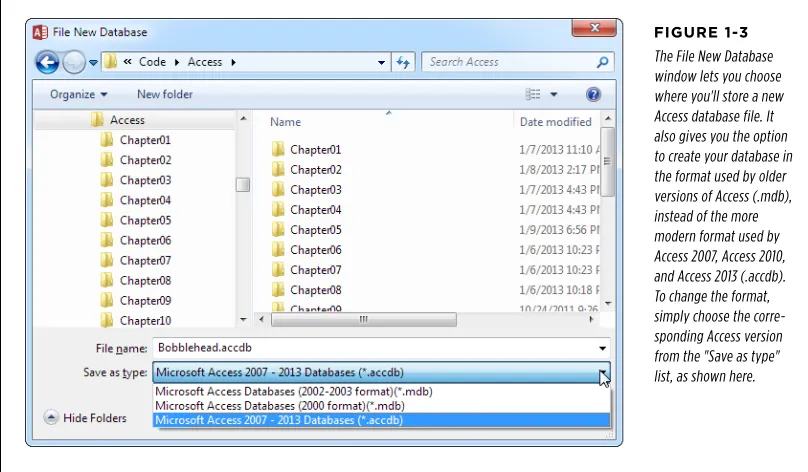808x472 pixels.
Task: Click file list vertical scrollbar thumb
Action: (x=608, y=162)
